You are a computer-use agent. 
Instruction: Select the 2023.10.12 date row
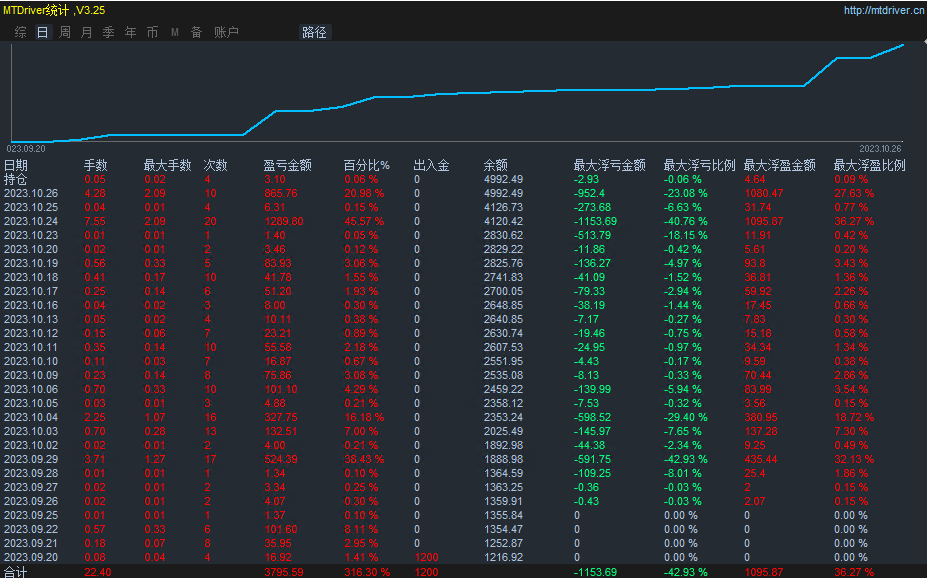pos(31,333)
